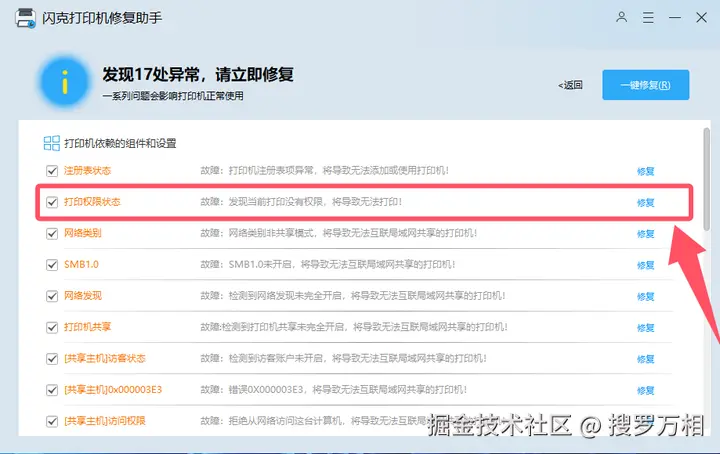
Task: Click 修复 for [共享主机]0x000003E3
Action: tap(646, 390)
